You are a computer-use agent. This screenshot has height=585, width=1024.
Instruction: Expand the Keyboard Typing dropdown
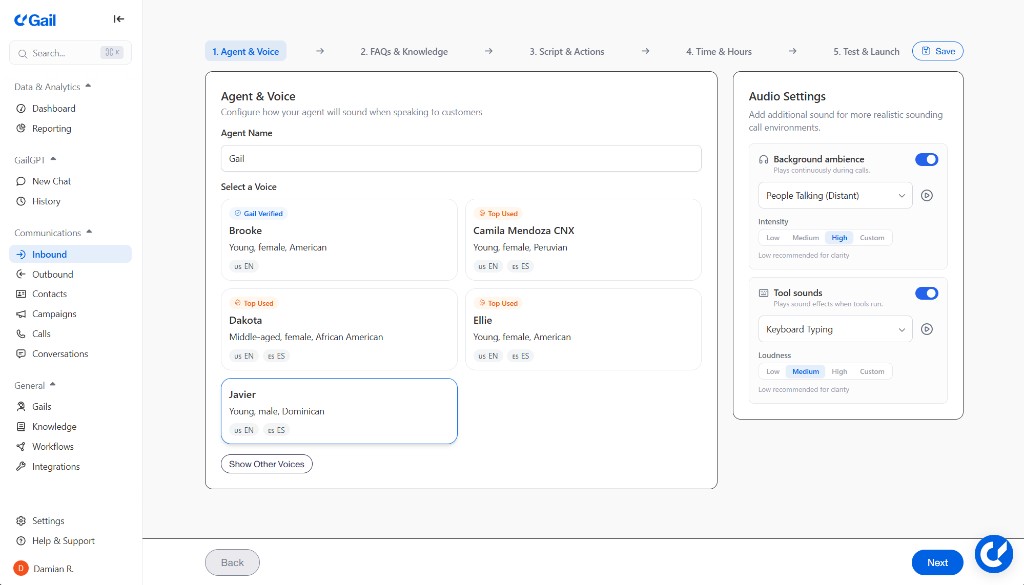pyautogui.click(x=834, y=329)
